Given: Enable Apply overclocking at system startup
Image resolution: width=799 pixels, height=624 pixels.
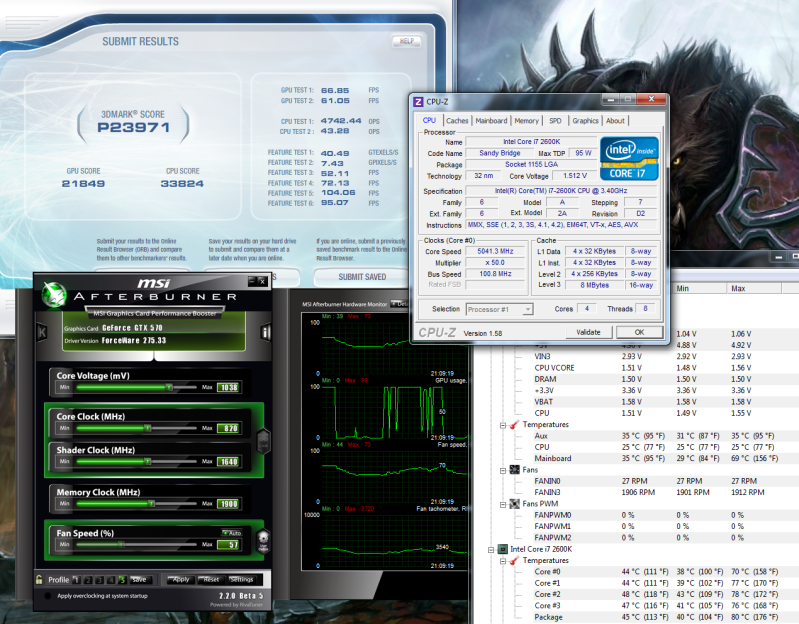Looking at the screenshot, I should (x=47, y=595).
